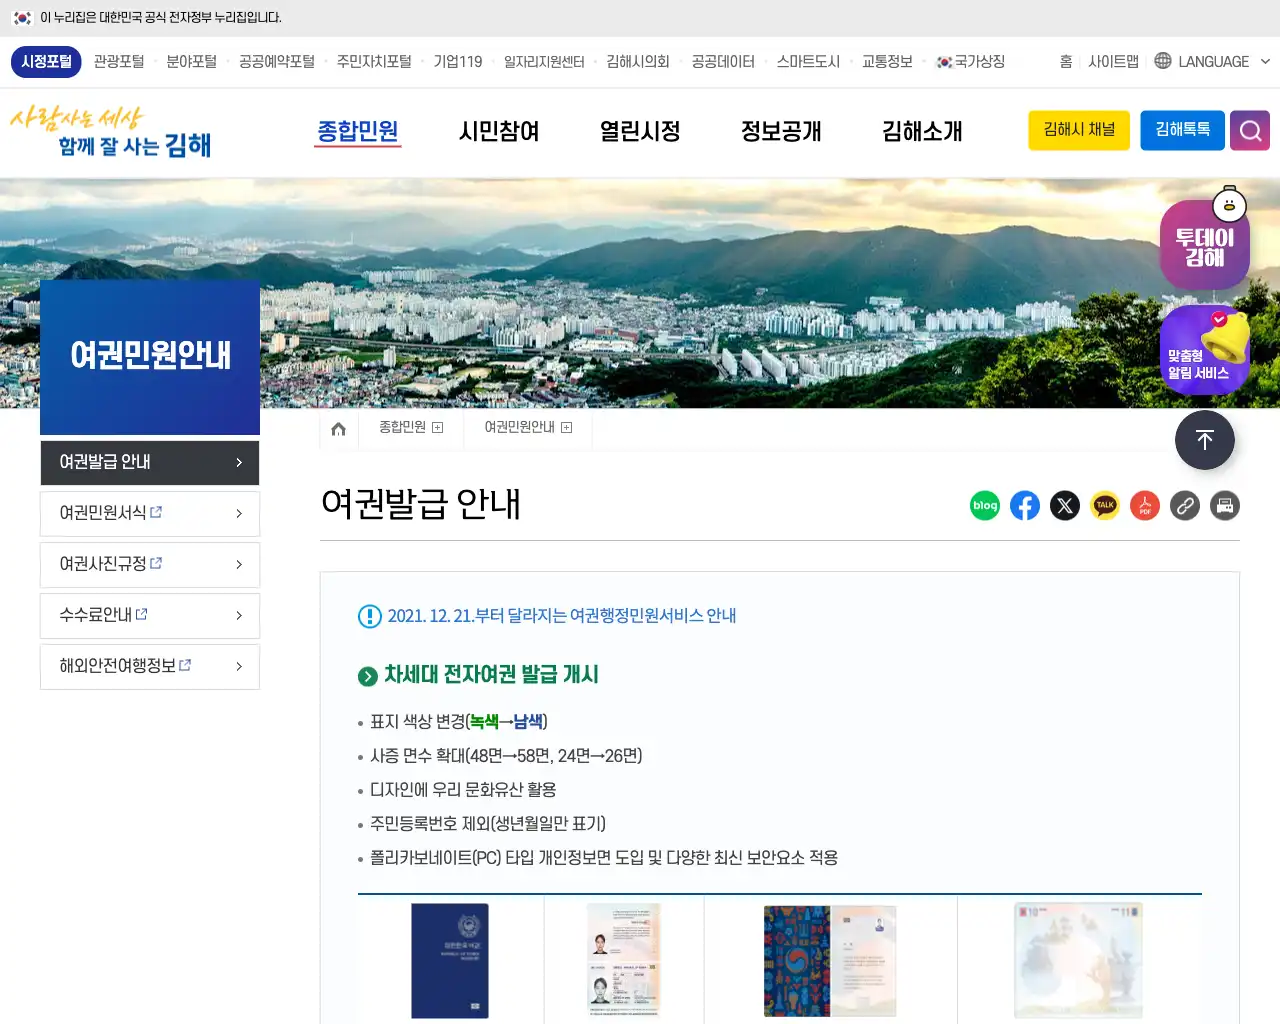Go to 공공예약포털 link

pyautogui.click(x=277, y=62)
